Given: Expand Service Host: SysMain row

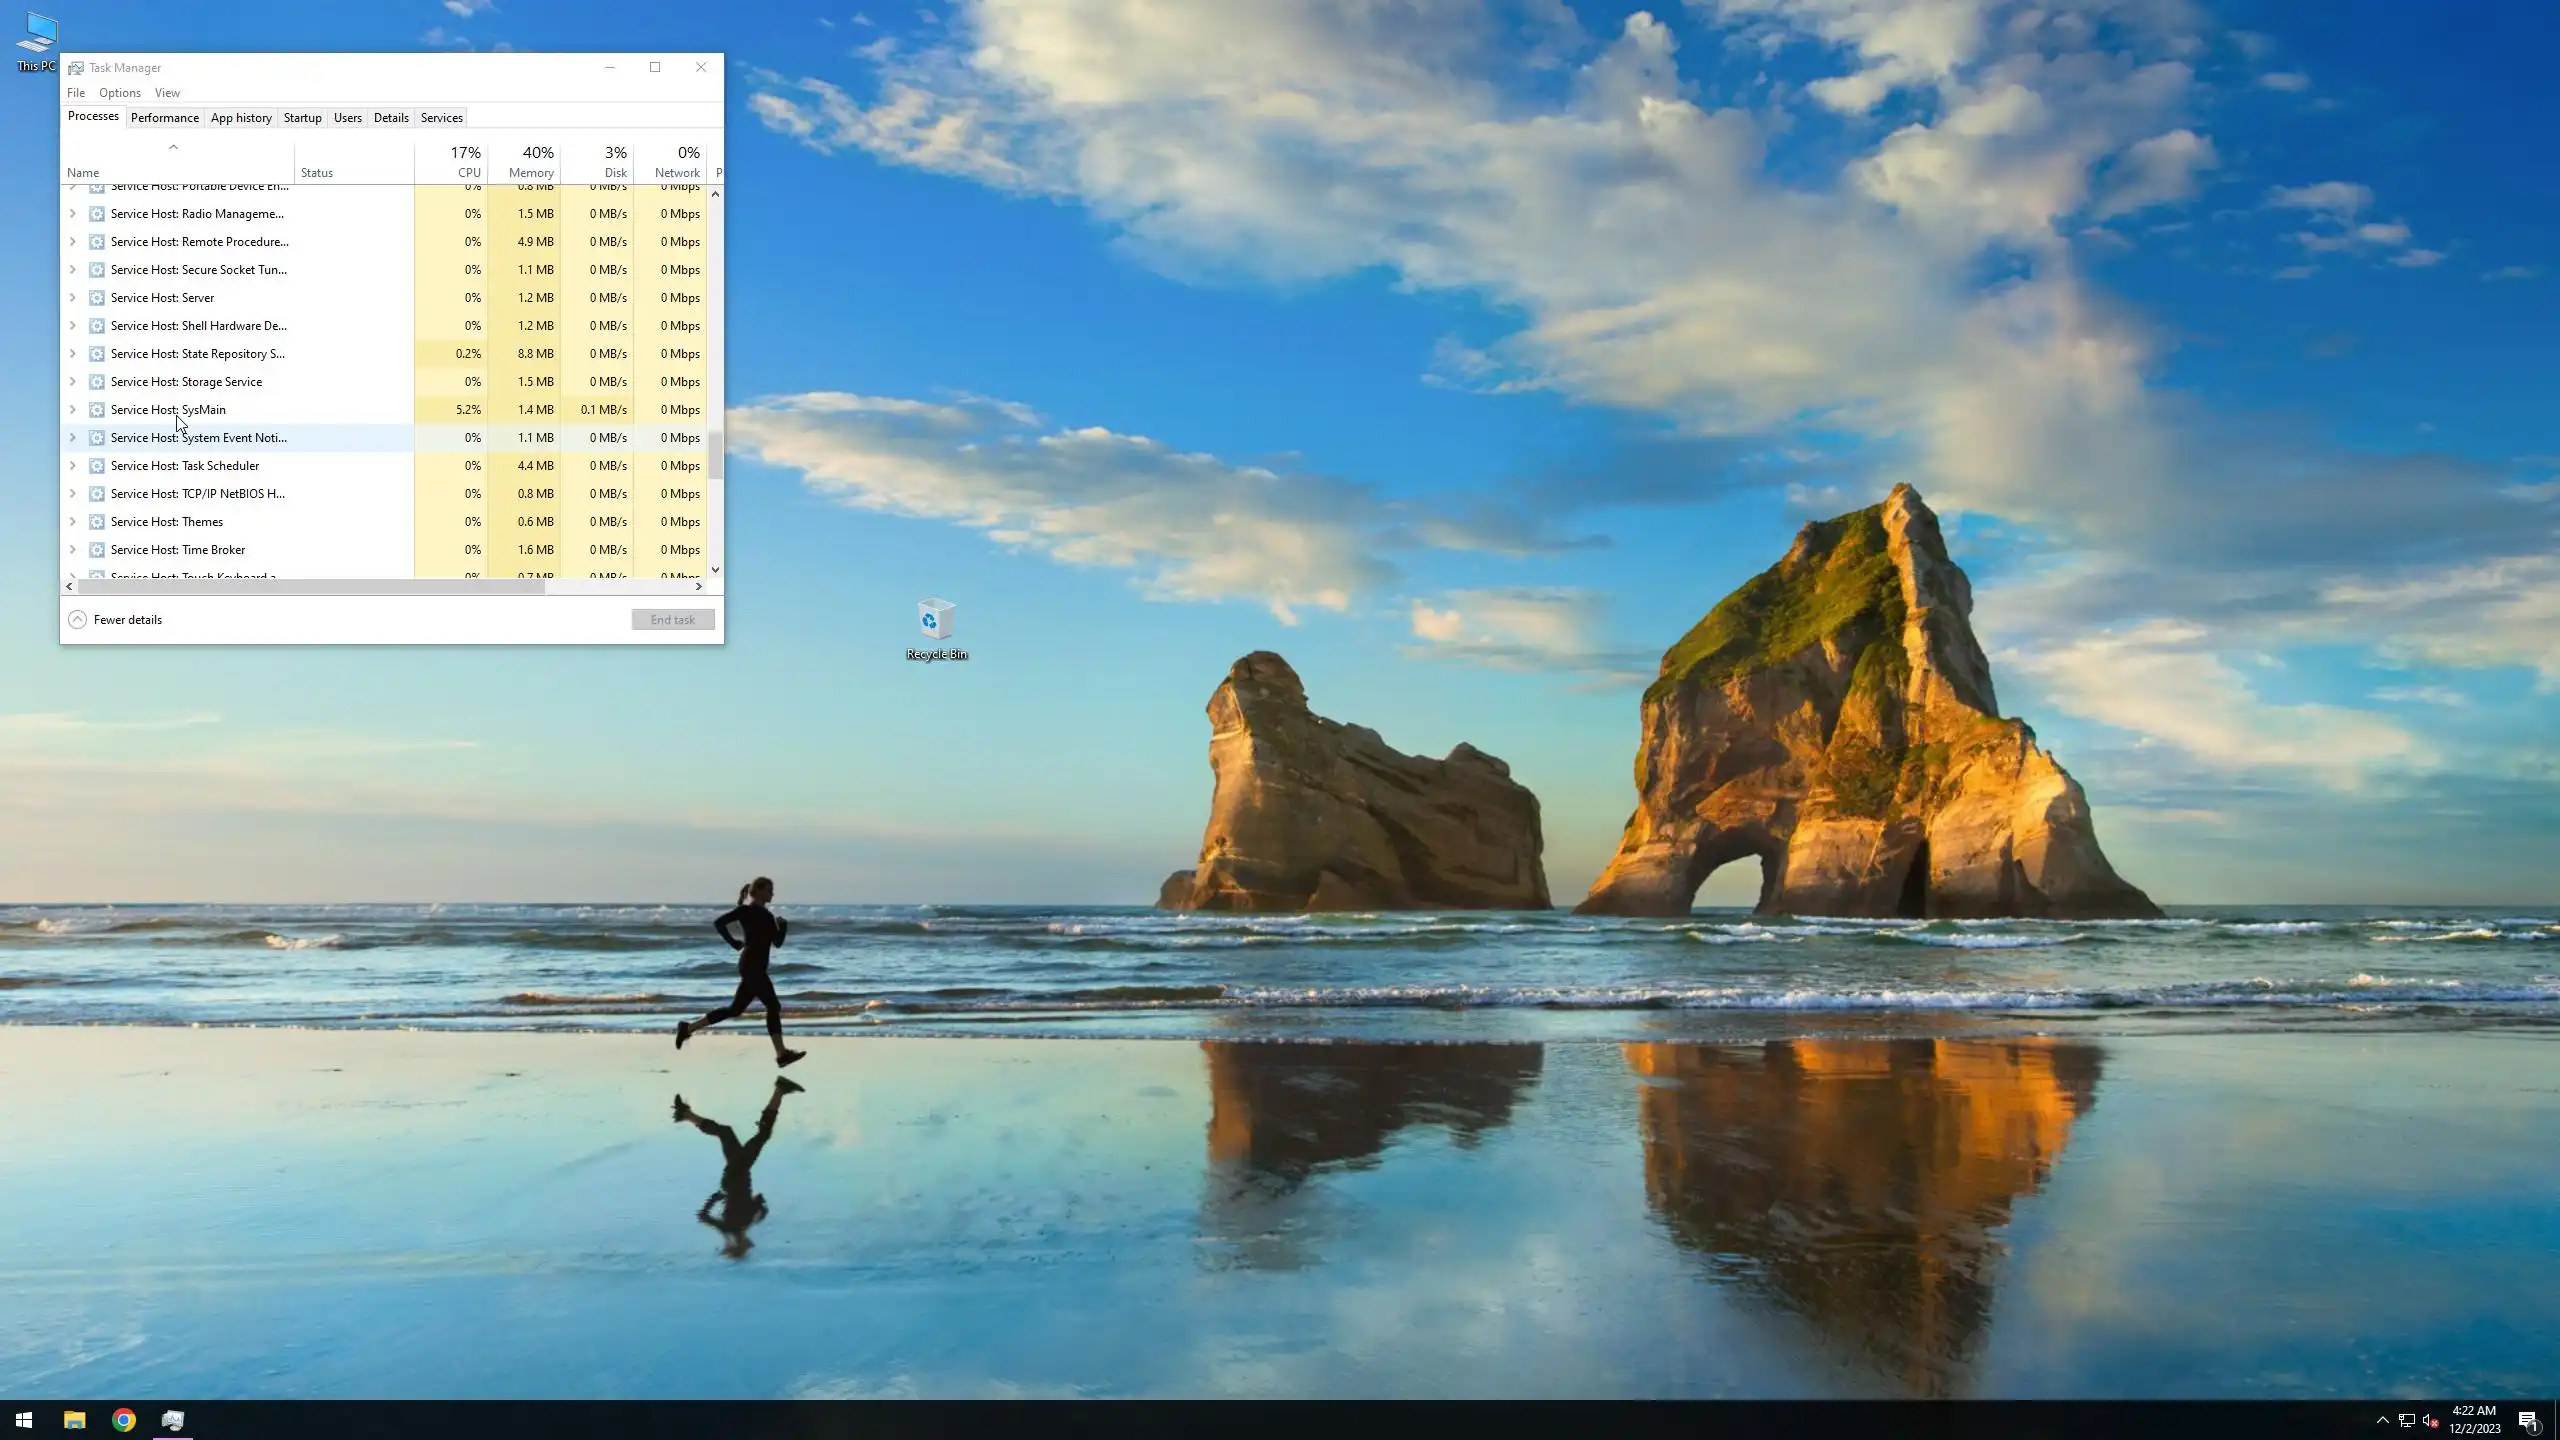Looking at the screenshot, I should [x=72, y=410].
